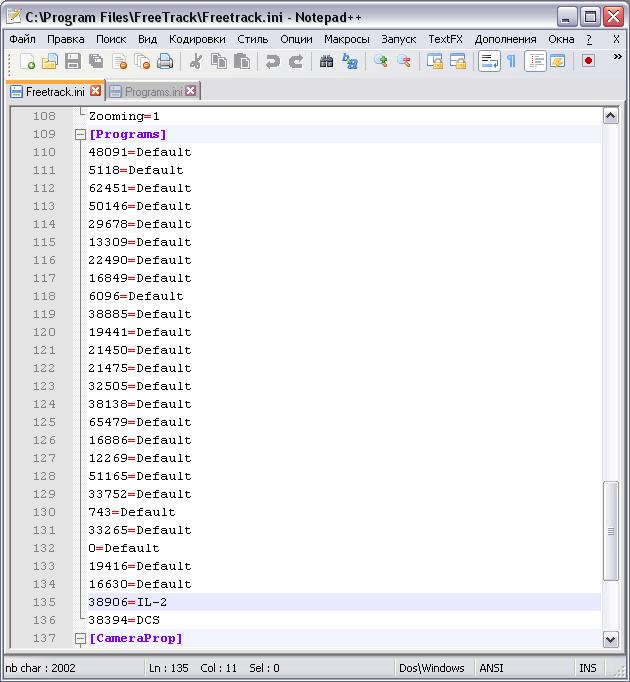This screenshot has height=682, width=630.
Task: Click the Zoom Out toolbar icon
Action: point(404,61)
